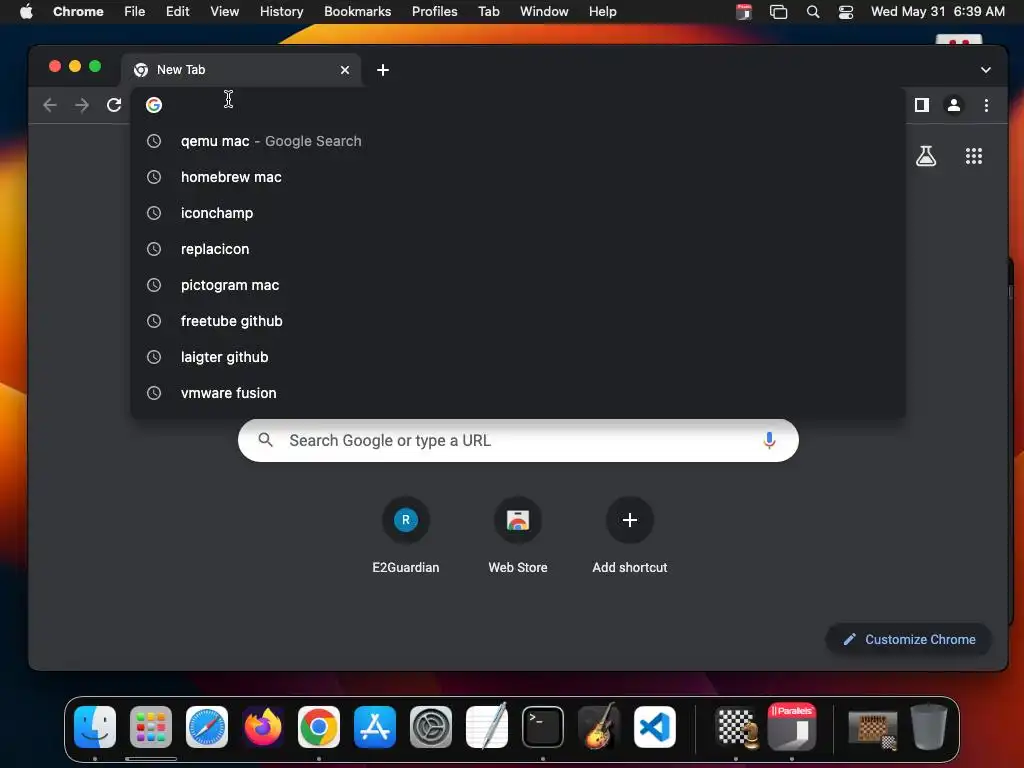Open Control Center in the menu bar
The image size is (1024, 768).
(x=846, y=12)
